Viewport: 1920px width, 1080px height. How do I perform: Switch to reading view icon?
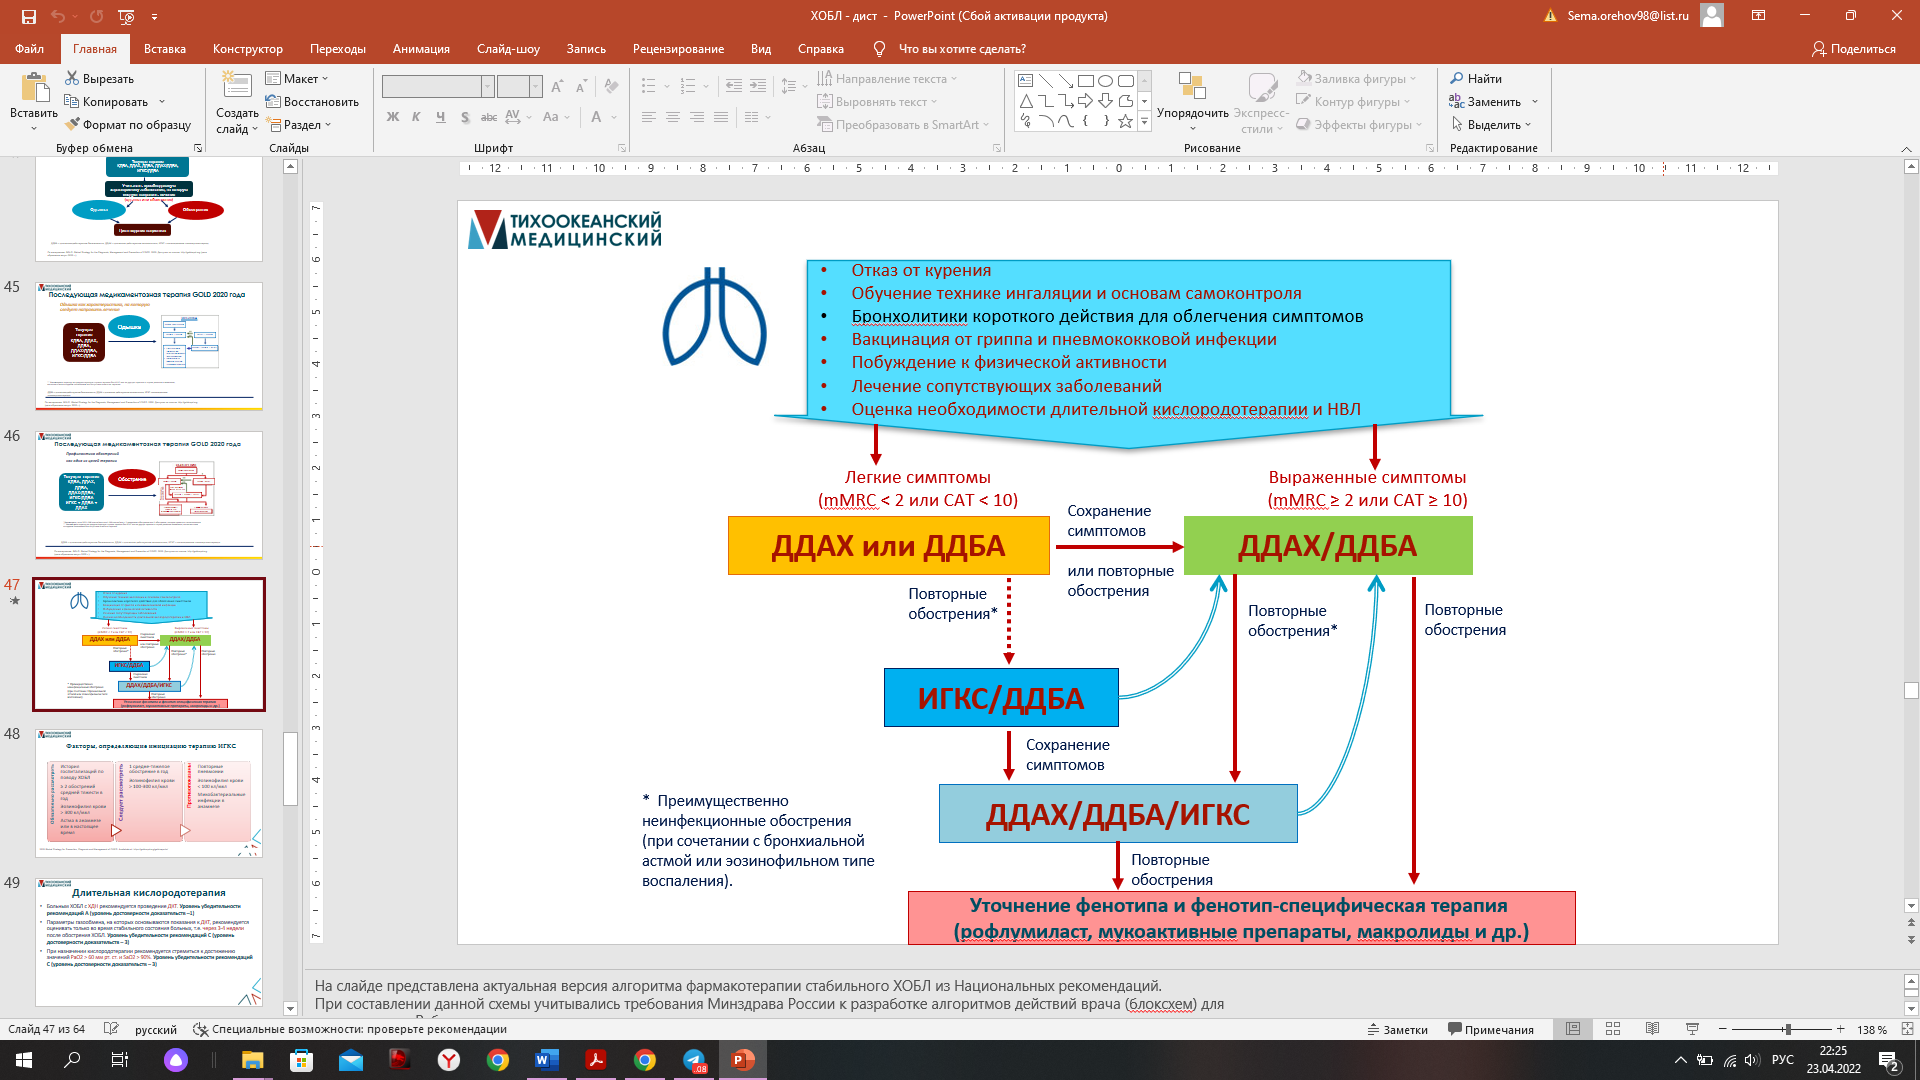click(1652, 1029)
